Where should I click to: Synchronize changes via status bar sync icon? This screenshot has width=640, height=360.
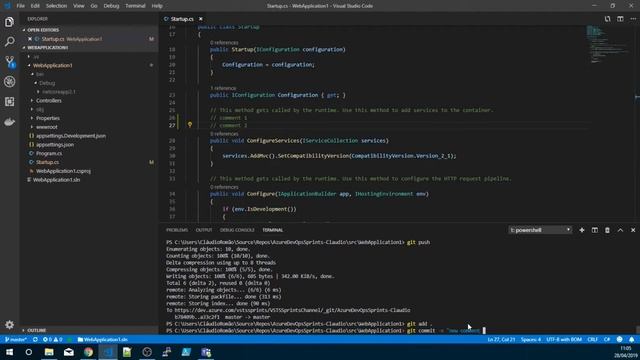(x=35, y=339)
